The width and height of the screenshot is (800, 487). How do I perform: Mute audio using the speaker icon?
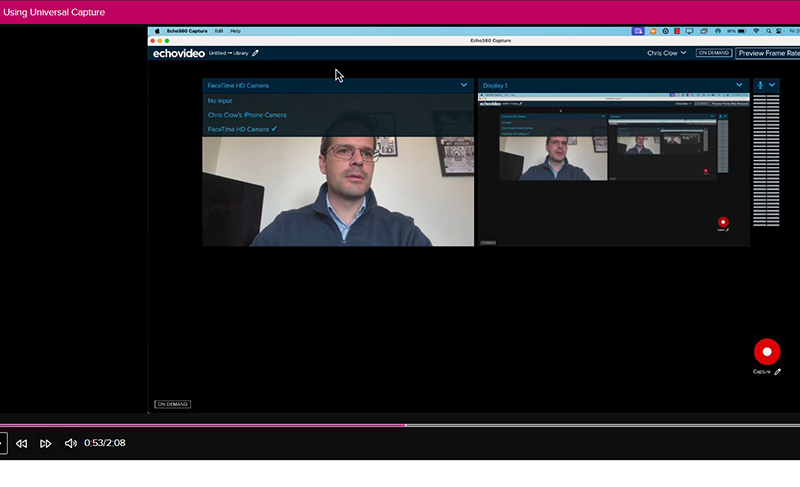point(71,443)
